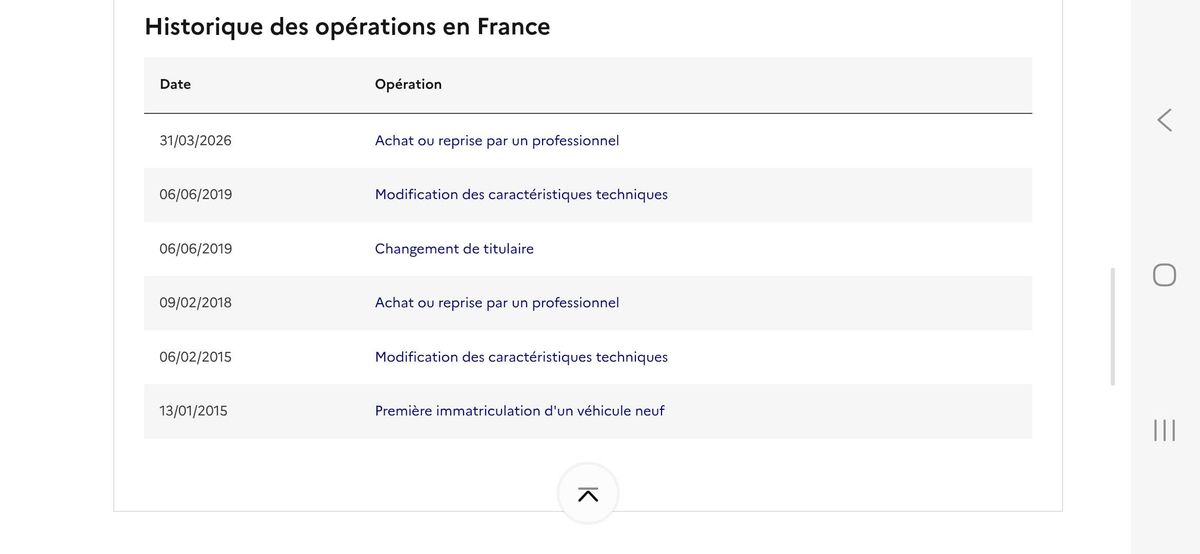Open 'Modification des caractéristiques techniques' from 06/06/2019
Image resolution: width=1200 pixels, height=554 pixels.
pyautogui.click(x=521, y=195)
